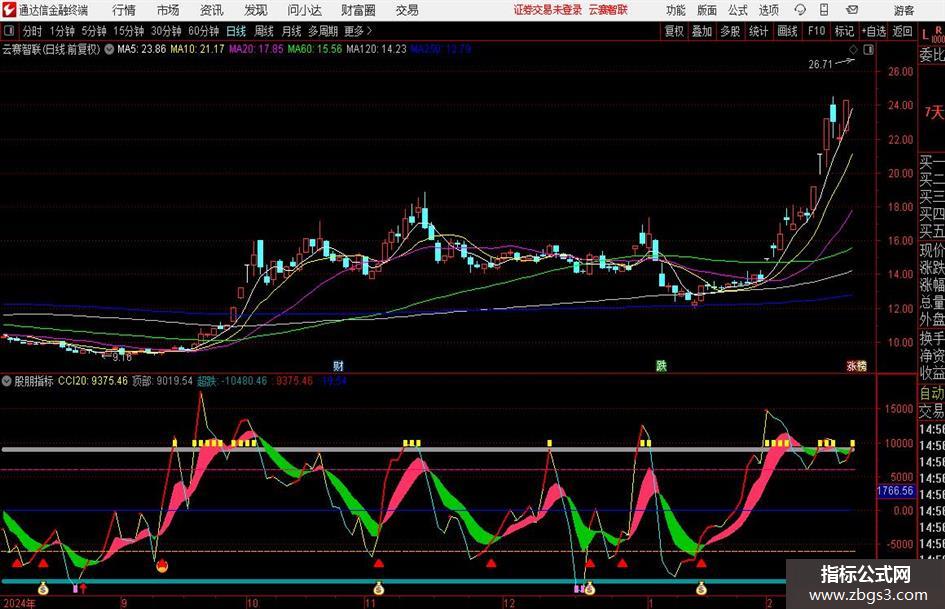Open the 资讯 menu

tap(212, 10)
